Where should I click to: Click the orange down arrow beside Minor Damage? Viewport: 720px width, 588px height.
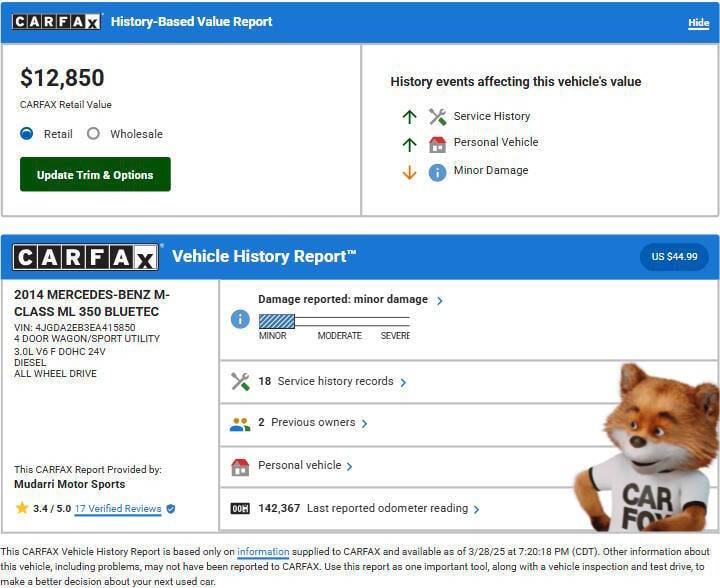pos(409,173)
